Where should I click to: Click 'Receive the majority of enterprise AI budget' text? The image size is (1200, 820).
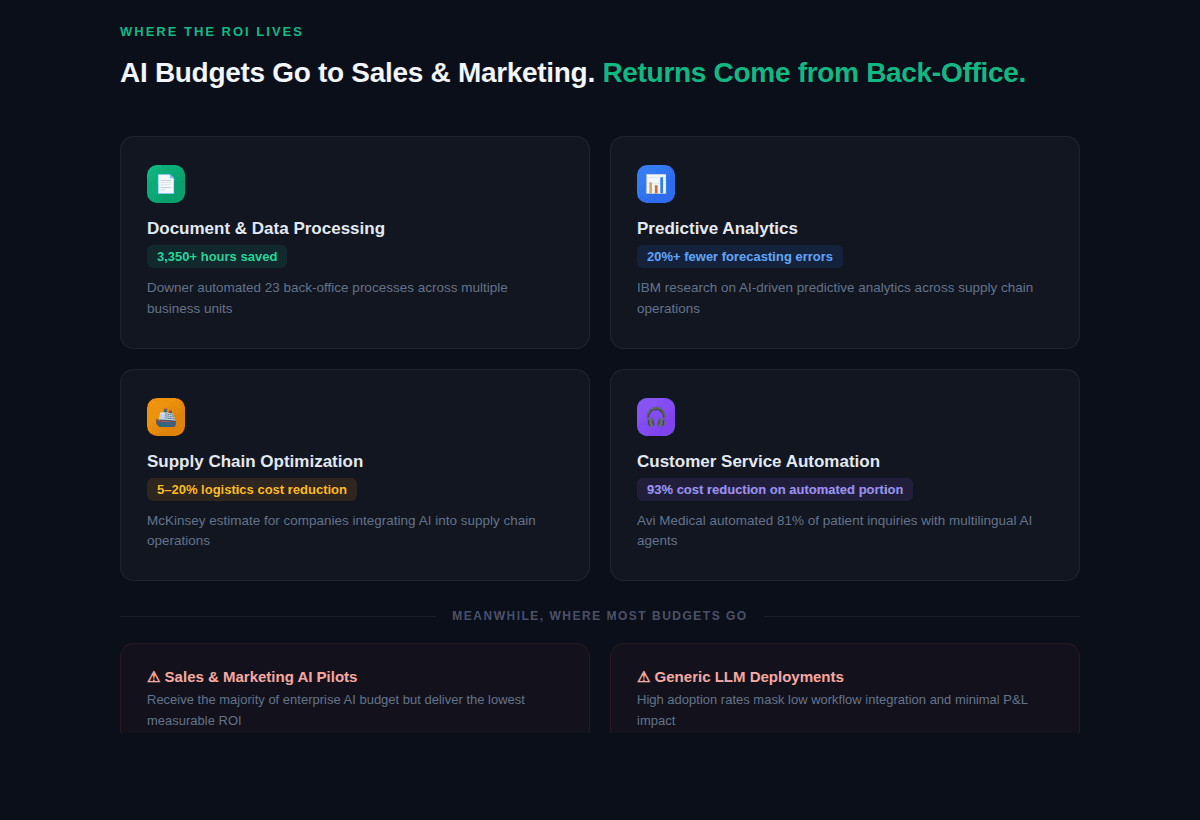tap(336, 710)
